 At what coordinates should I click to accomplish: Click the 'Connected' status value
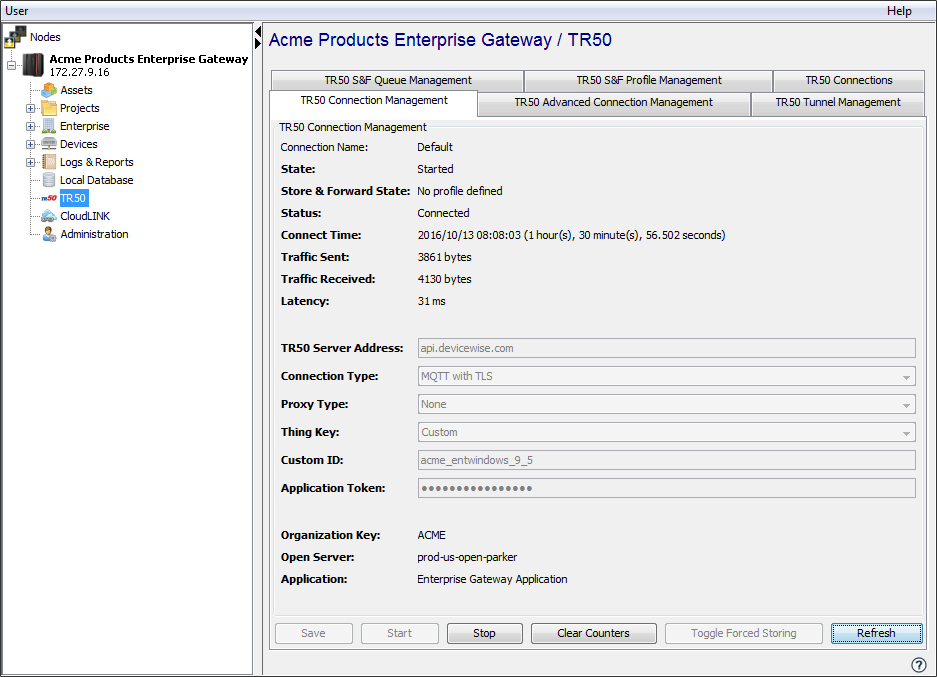coord(443,213)
